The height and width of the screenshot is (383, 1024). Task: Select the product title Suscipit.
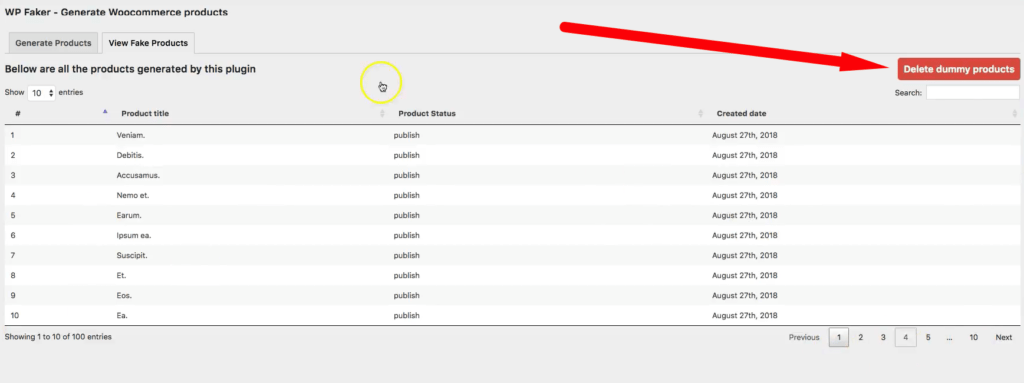coord(132,256)
